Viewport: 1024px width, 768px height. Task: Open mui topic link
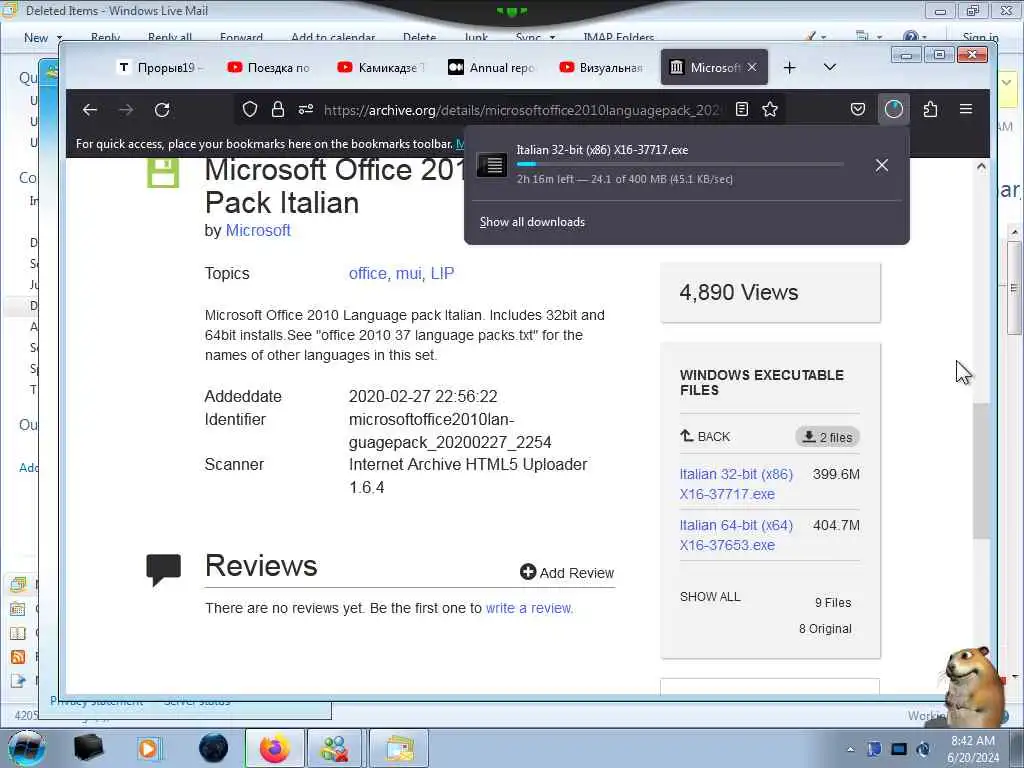click(409, 274)
